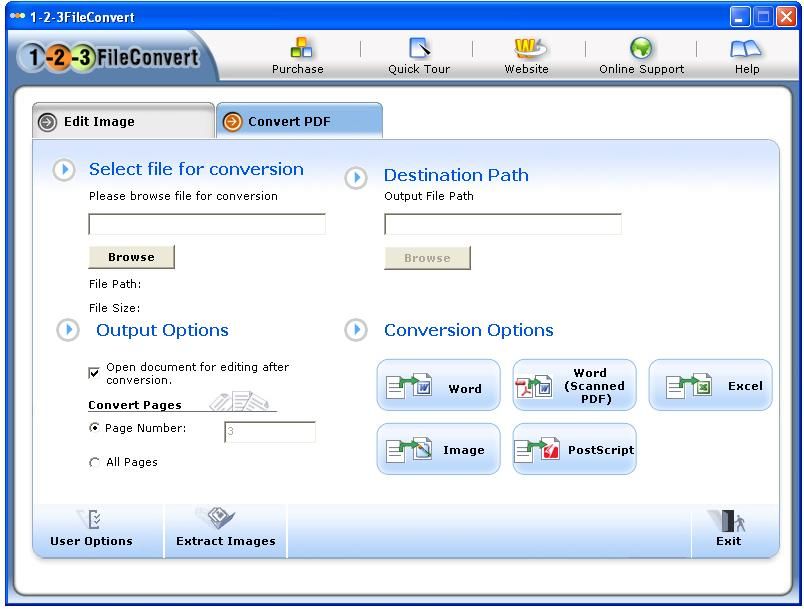Open Extract Images
The height and width of the screenshot is (609, 804).
226,530
